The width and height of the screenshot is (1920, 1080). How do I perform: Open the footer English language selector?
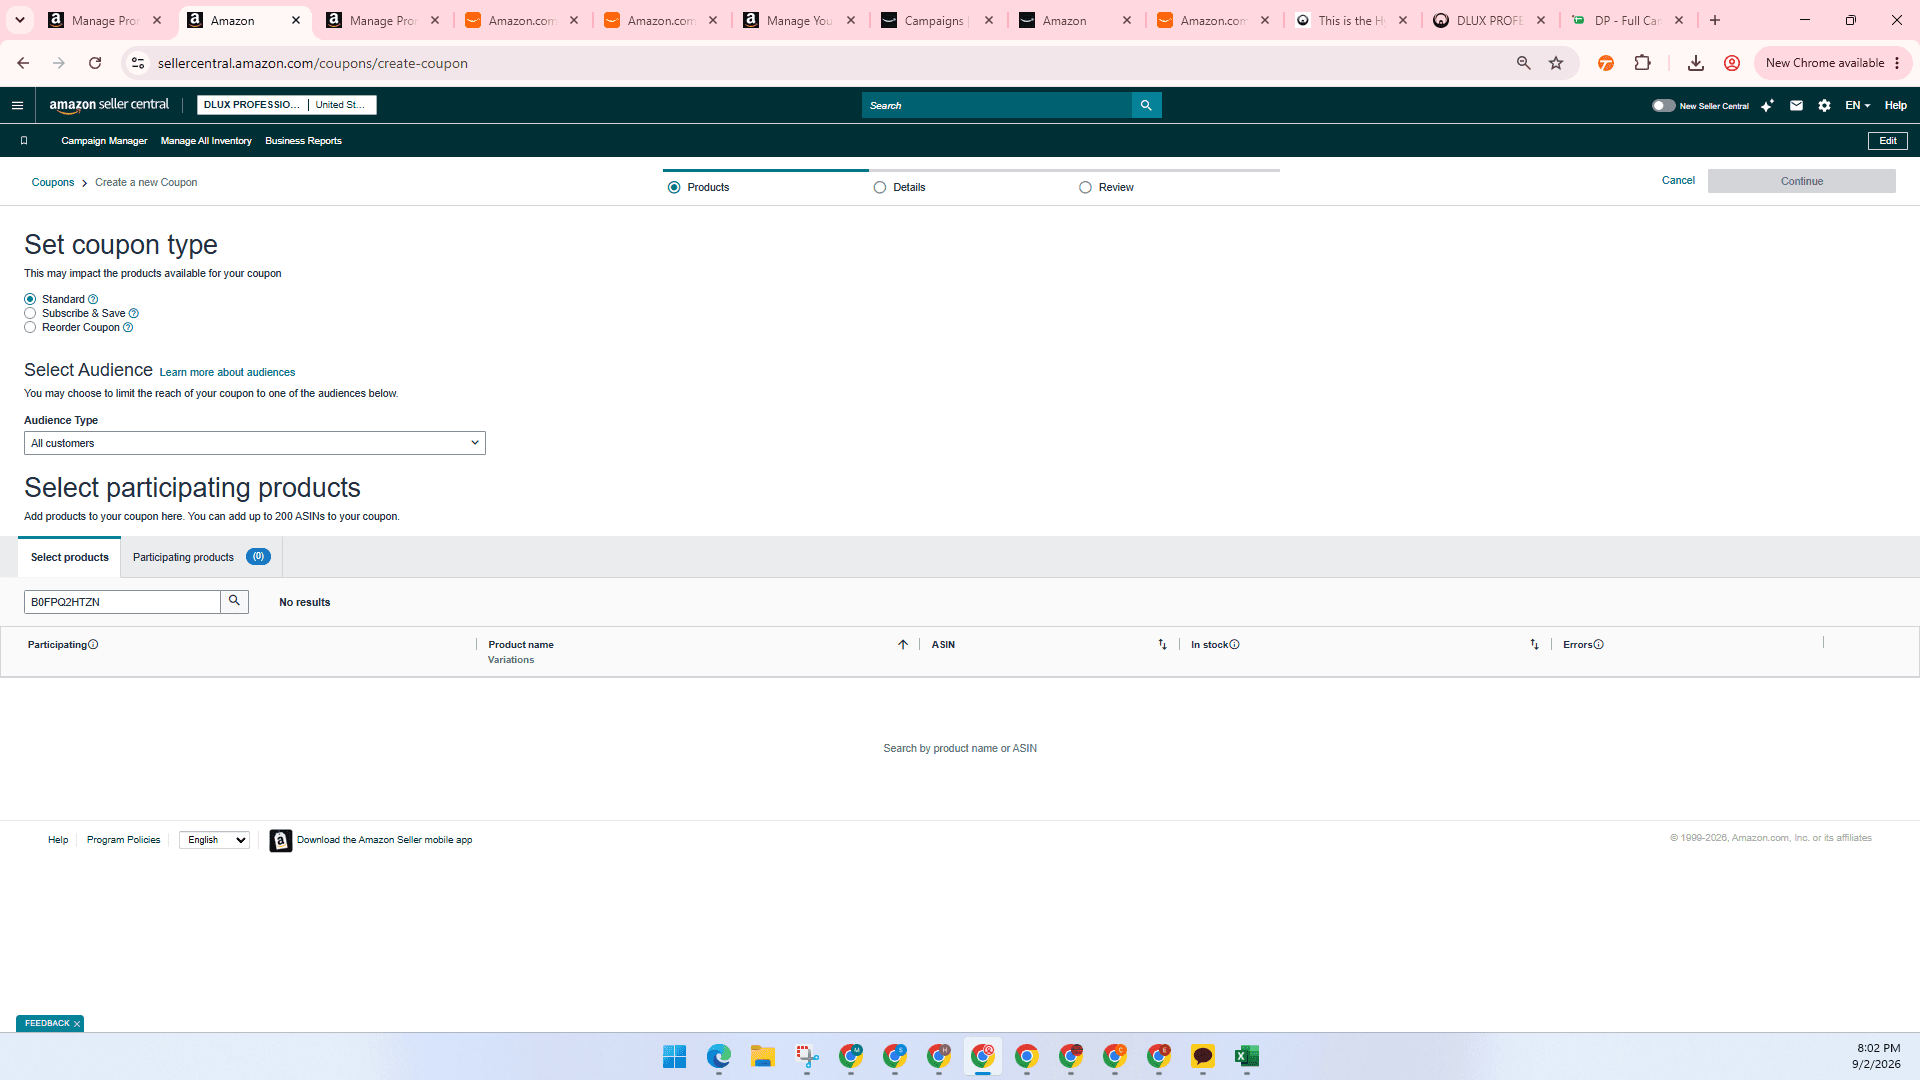[214, 840]
